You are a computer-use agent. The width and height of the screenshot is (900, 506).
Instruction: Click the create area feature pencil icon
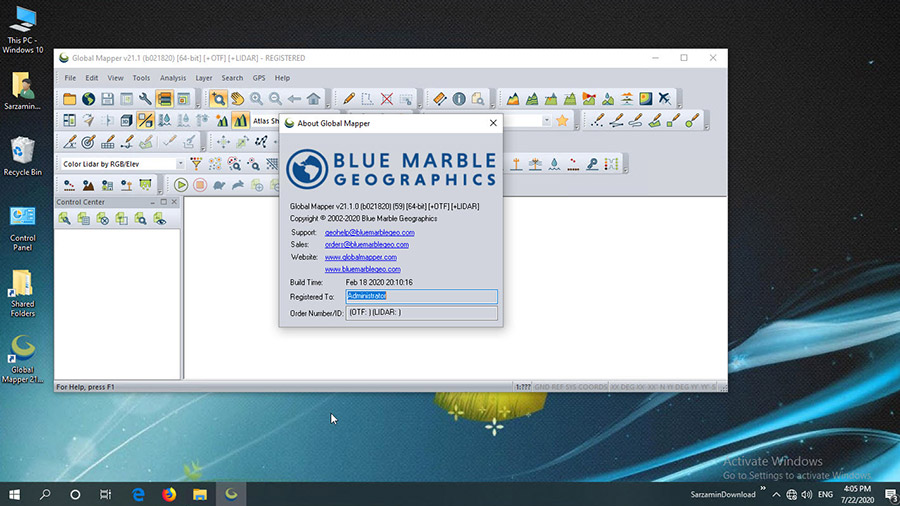[x=654, y=120]
